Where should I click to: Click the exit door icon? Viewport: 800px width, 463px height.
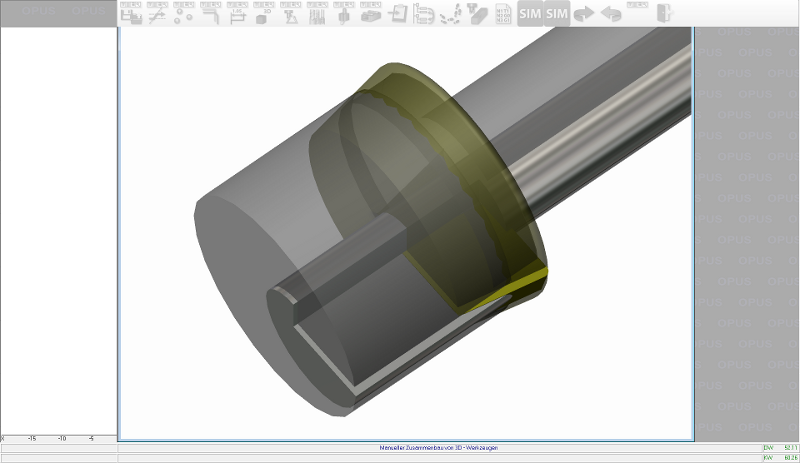pos(664,14)
